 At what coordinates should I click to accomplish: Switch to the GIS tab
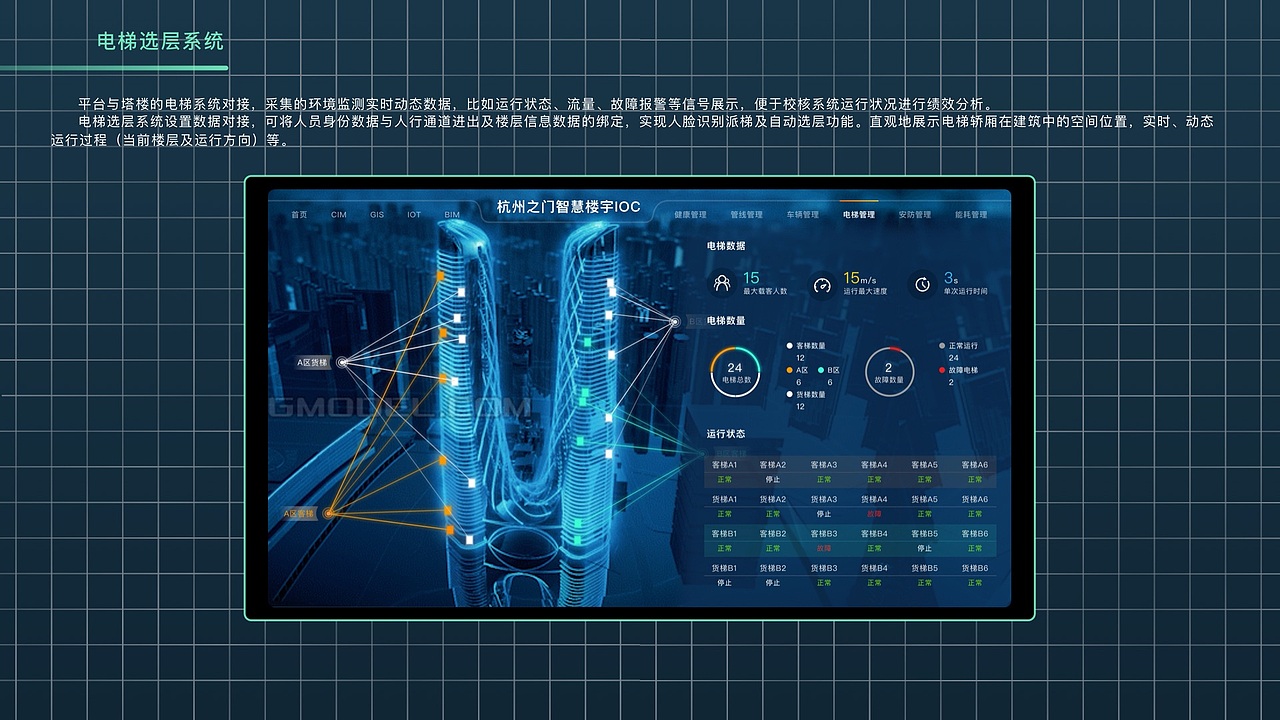(377, 215)
